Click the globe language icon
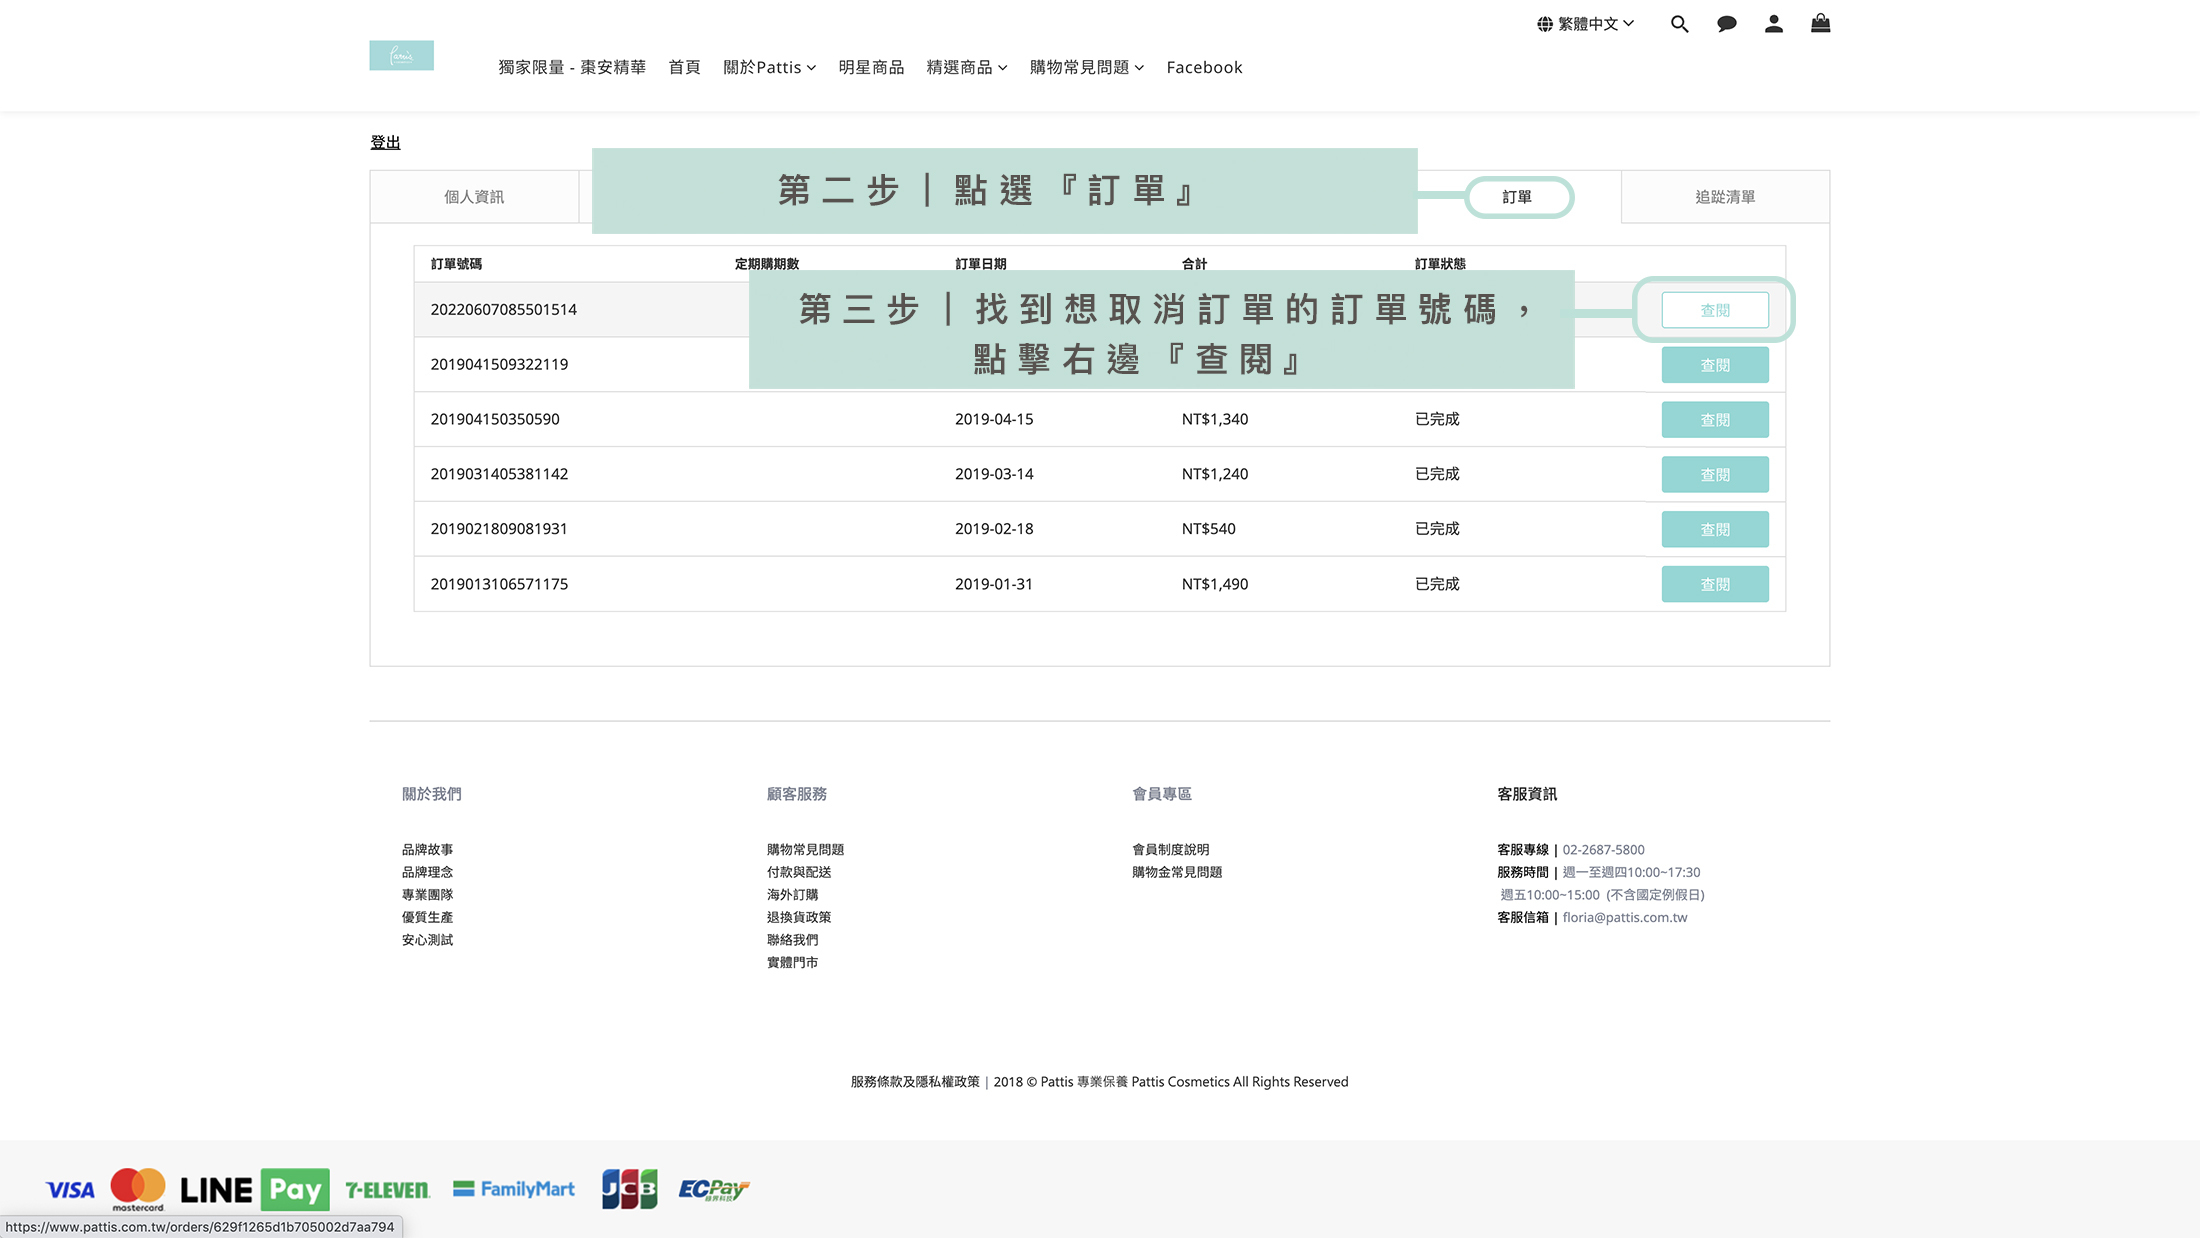 click(1545, 24)
